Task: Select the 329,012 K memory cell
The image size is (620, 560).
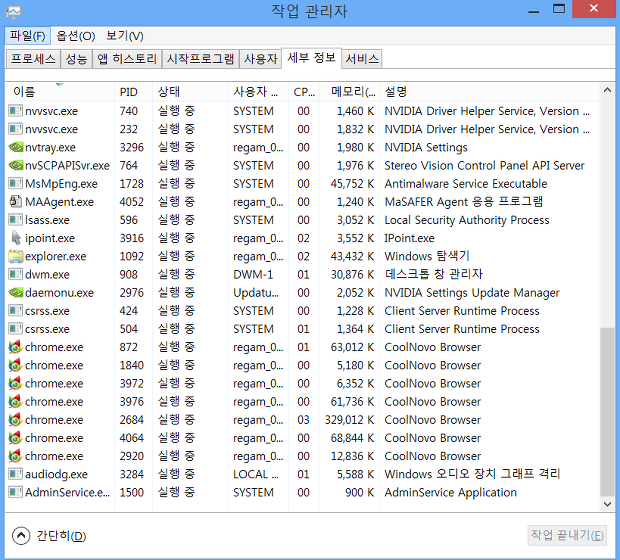Action: click(349, 420)
